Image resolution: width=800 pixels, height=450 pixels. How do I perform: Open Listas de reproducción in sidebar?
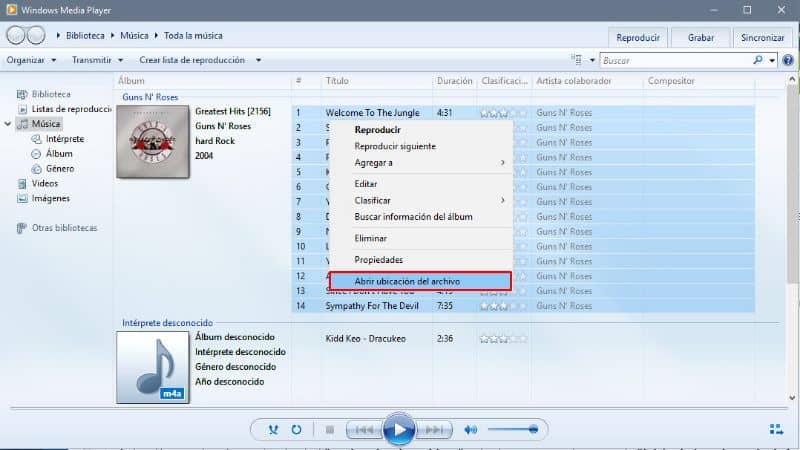(x=71, y=109)
